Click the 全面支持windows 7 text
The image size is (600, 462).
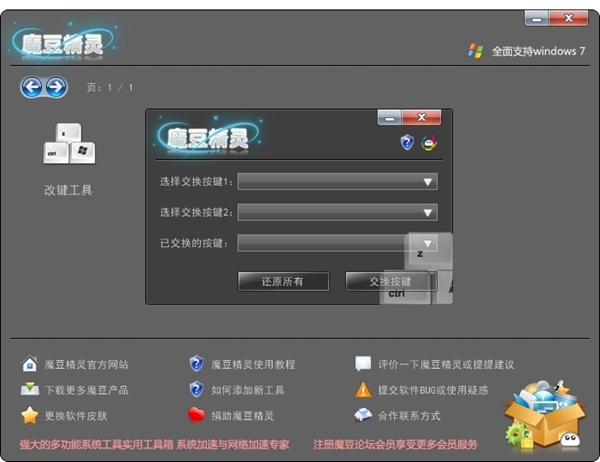tap(538, 51)
